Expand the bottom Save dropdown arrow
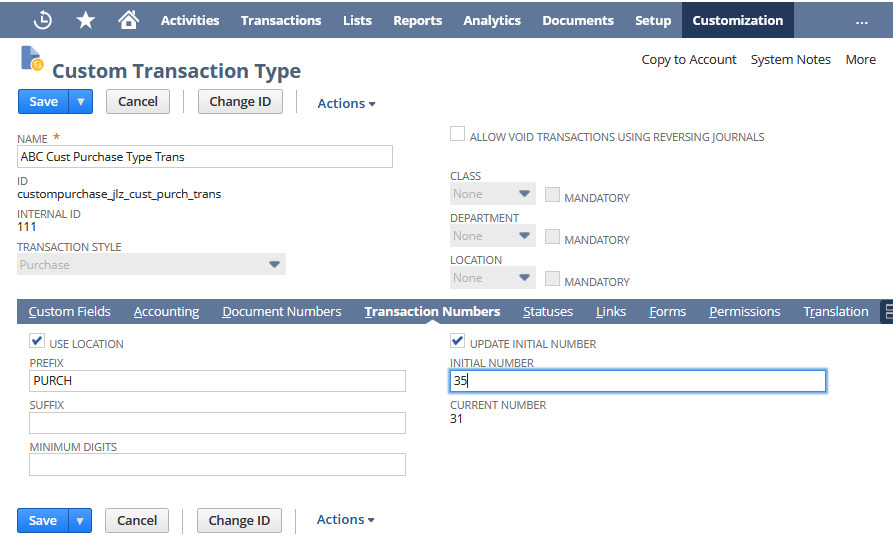Image resolution: width=893 pixels, height=539 pixels. (80, 521)
